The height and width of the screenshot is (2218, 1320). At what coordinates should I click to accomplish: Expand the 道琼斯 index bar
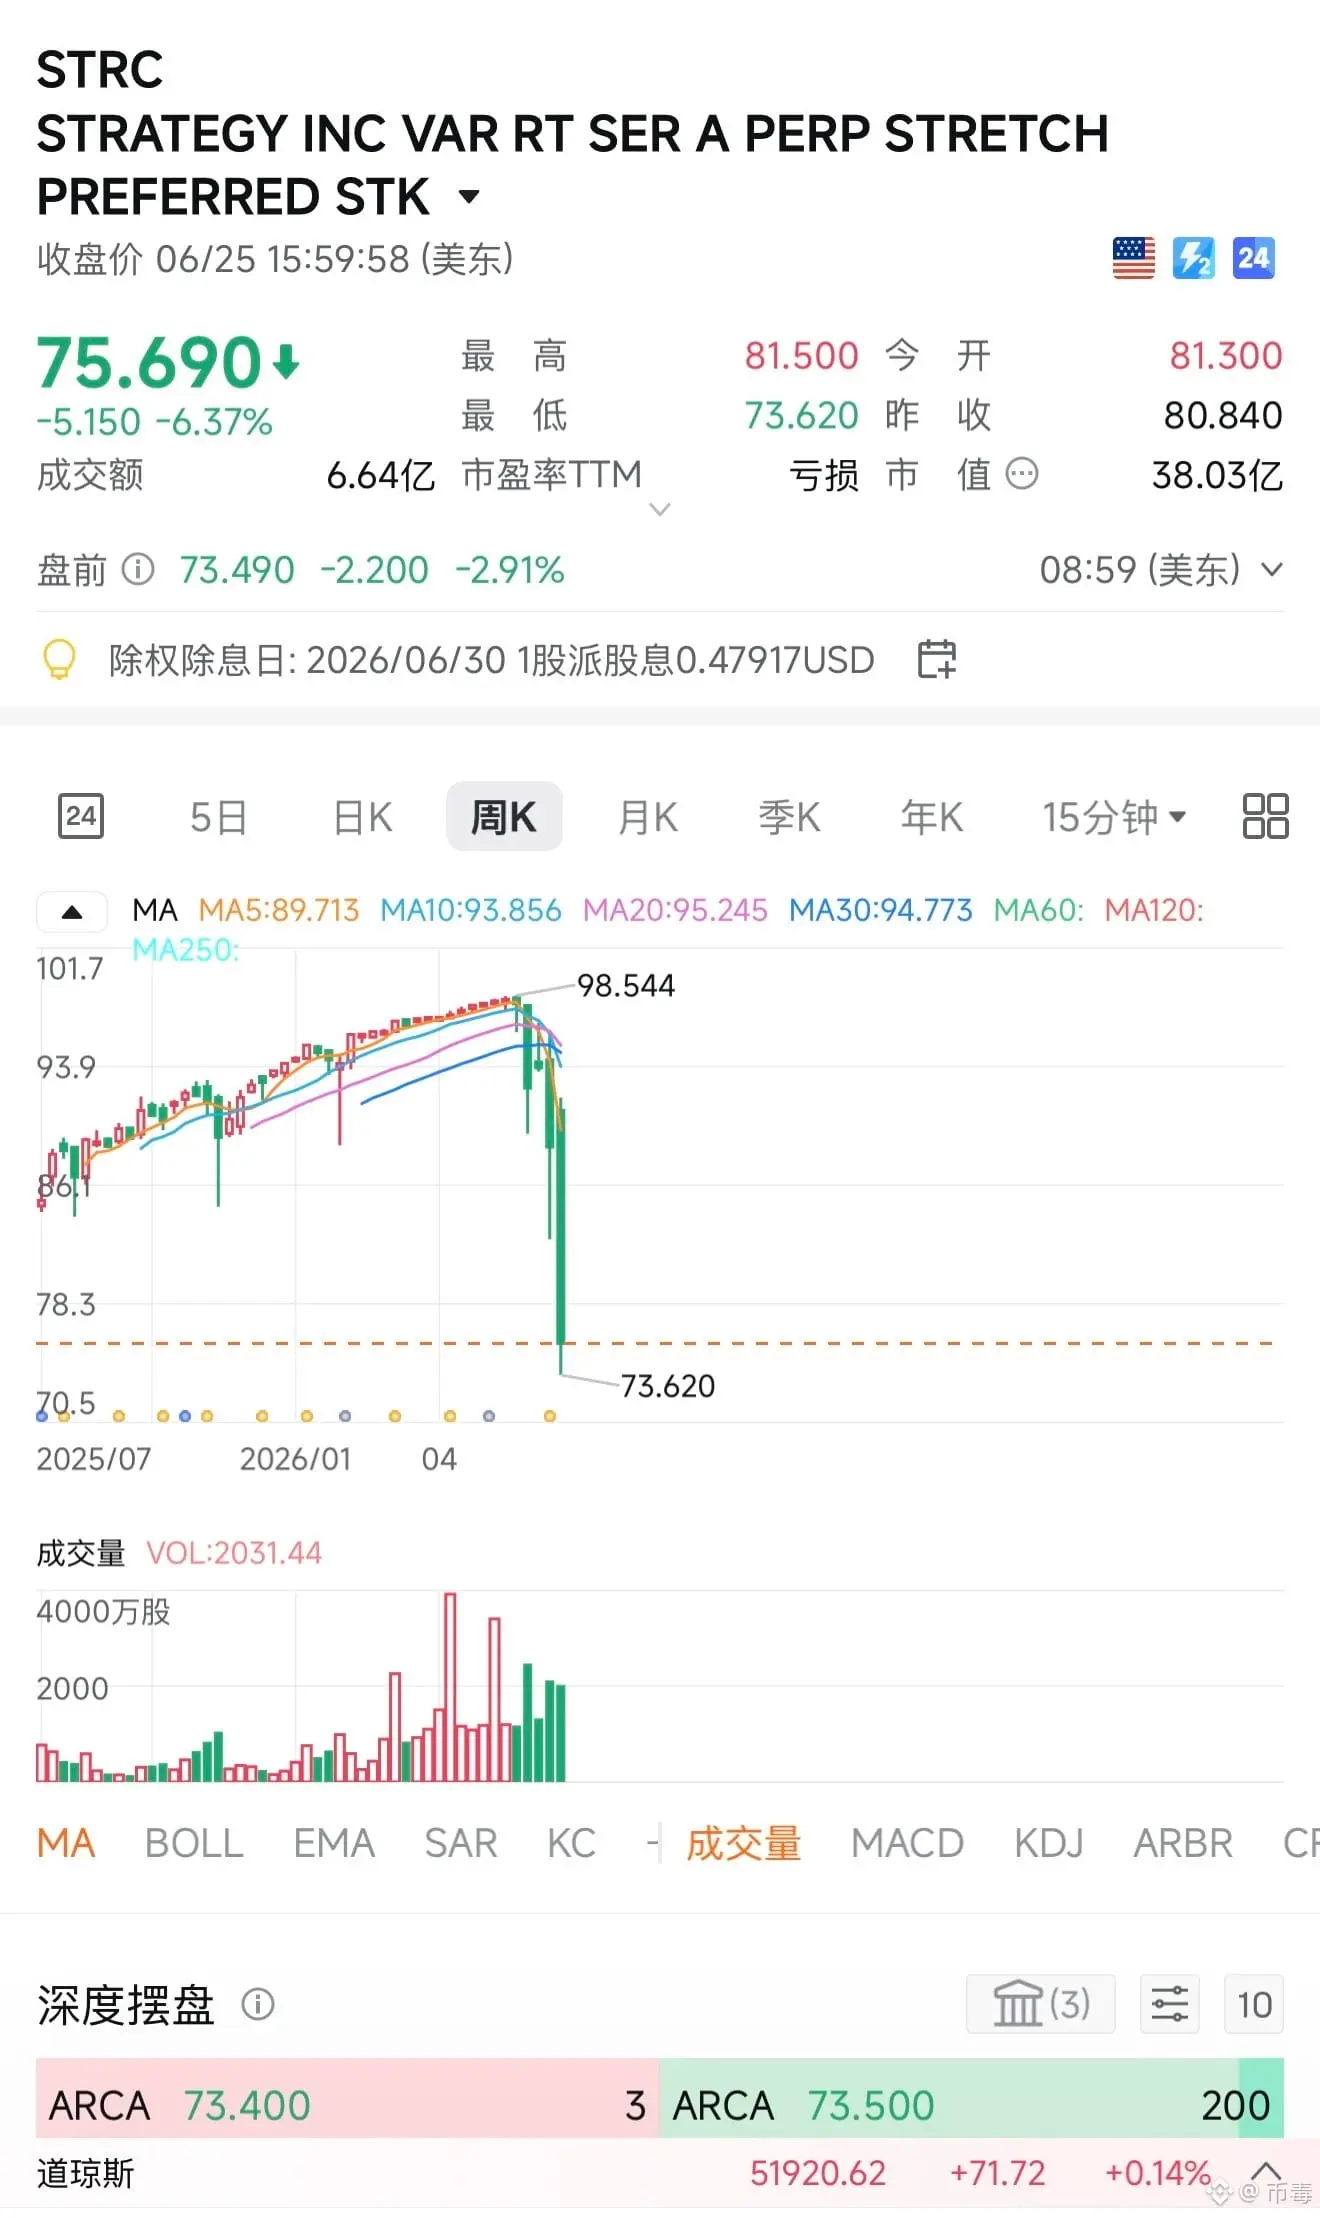[1267, 2172]
